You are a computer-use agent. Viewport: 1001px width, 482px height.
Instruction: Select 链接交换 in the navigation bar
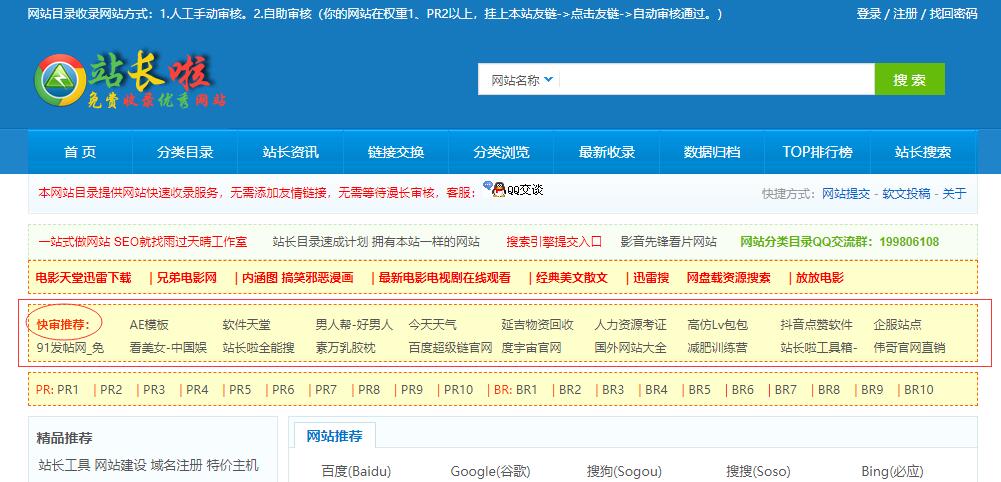(396, 152)
